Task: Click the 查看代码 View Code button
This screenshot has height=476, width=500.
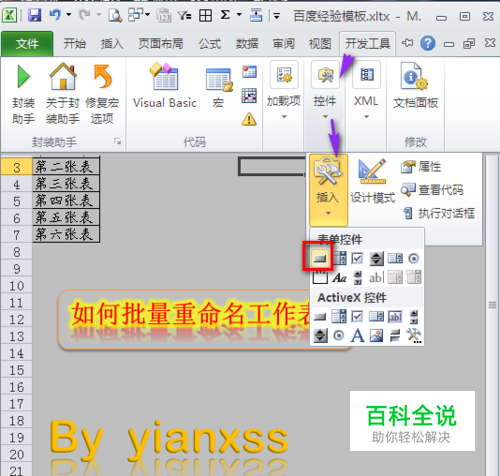Action: click(x=432, y=190)
